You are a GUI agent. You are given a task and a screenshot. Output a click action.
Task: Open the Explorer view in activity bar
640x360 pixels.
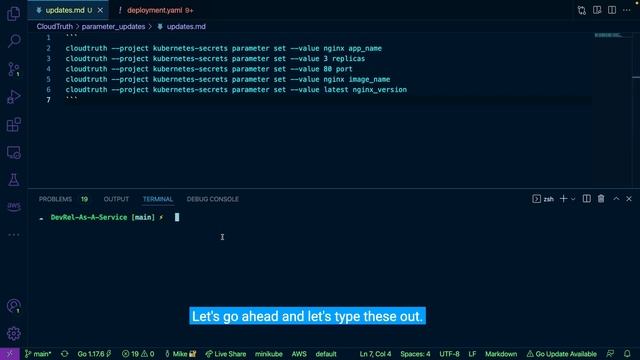[x=13, y=13]
